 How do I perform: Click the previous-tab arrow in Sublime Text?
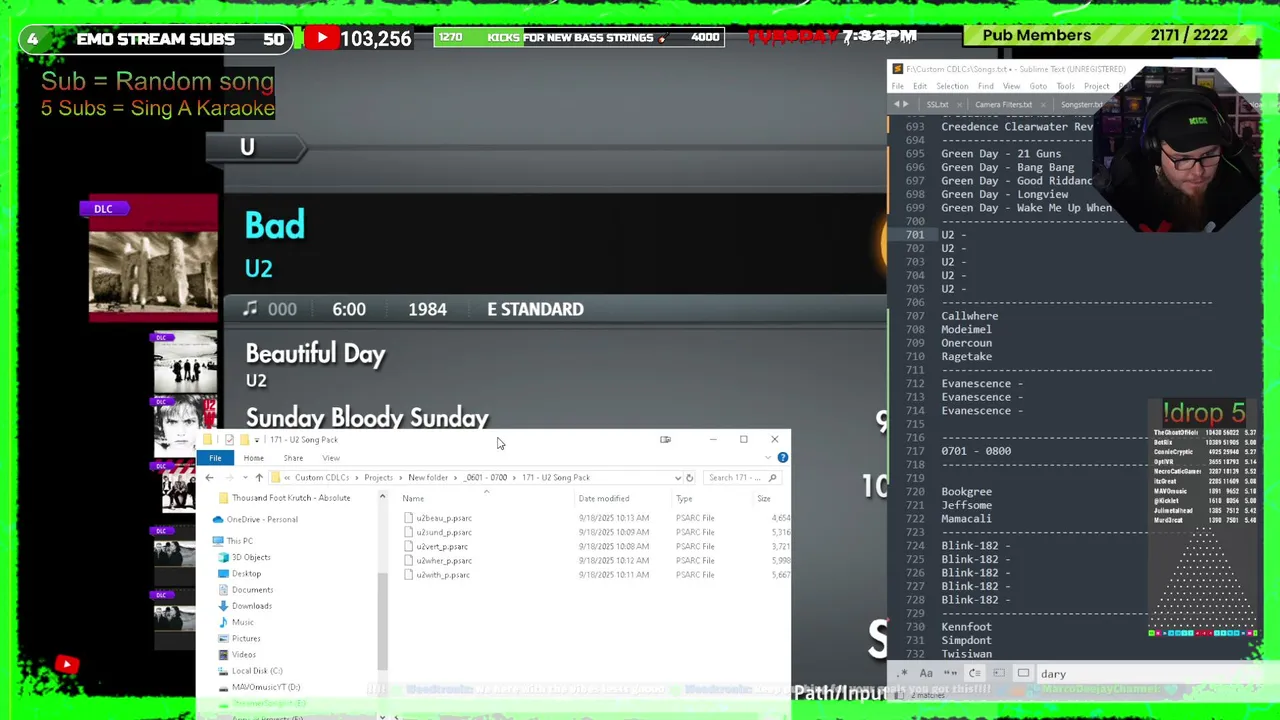point(897,105)
